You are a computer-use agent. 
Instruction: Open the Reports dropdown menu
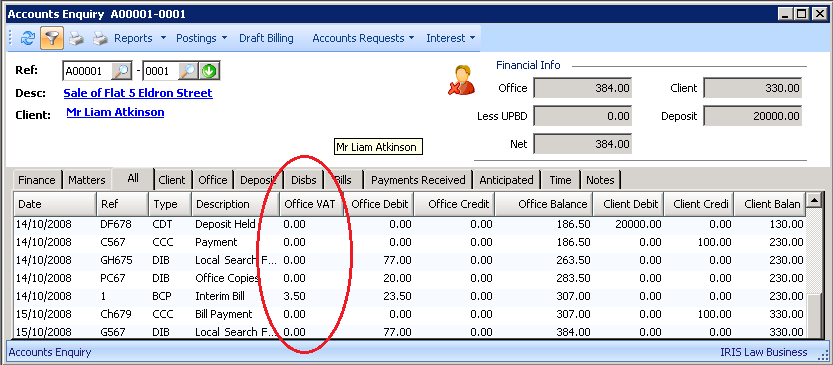pos(140,38)
